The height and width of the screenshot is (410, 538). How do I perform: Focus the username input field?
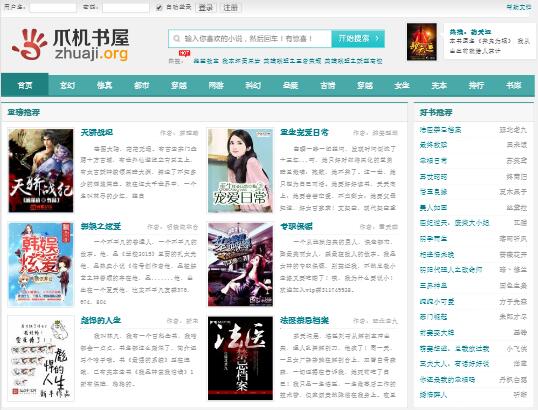pos(53,8)
